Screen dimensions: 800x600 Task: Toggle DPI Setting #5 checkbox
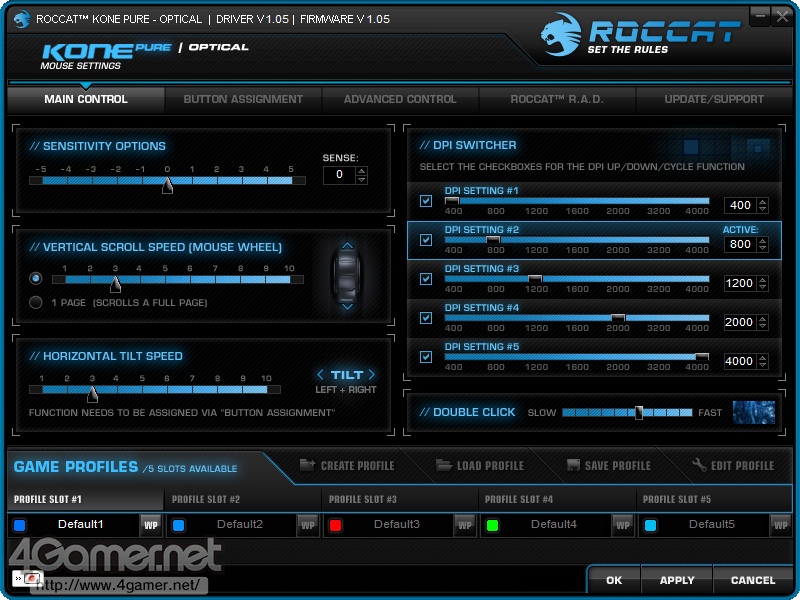point(426,357)
